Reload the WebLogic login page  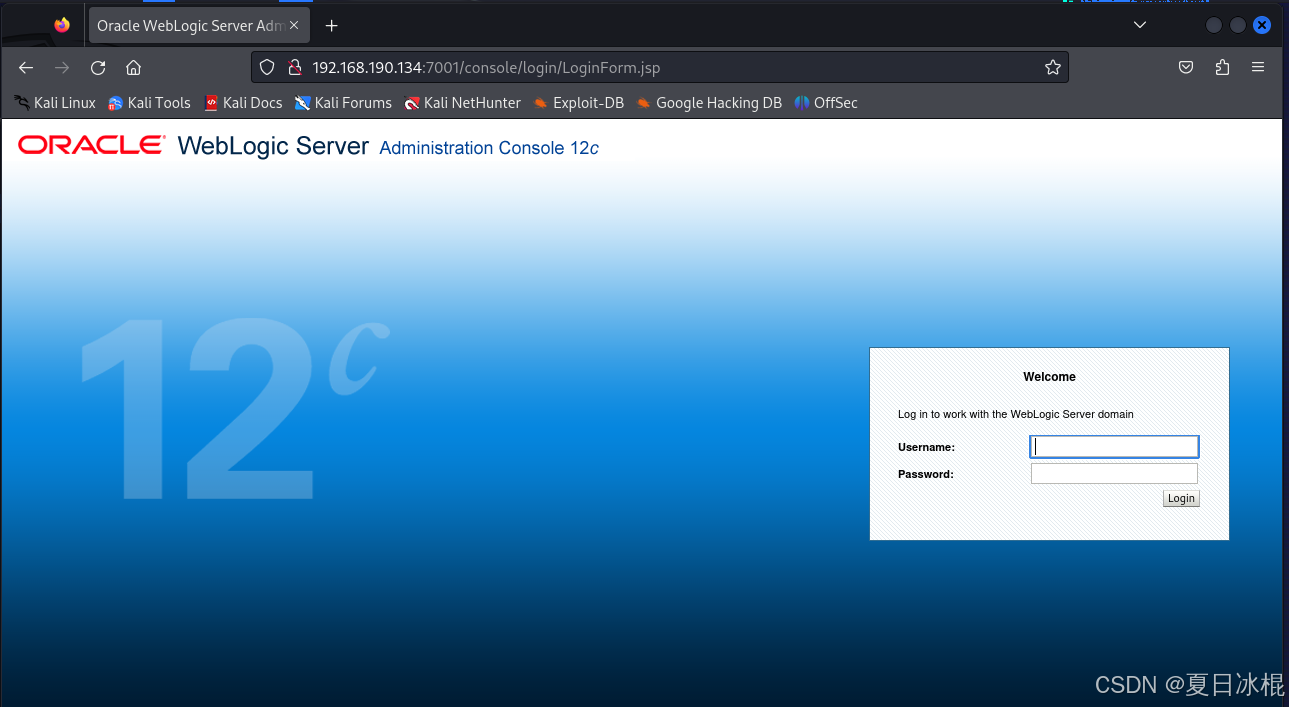[x=98, y=68]
